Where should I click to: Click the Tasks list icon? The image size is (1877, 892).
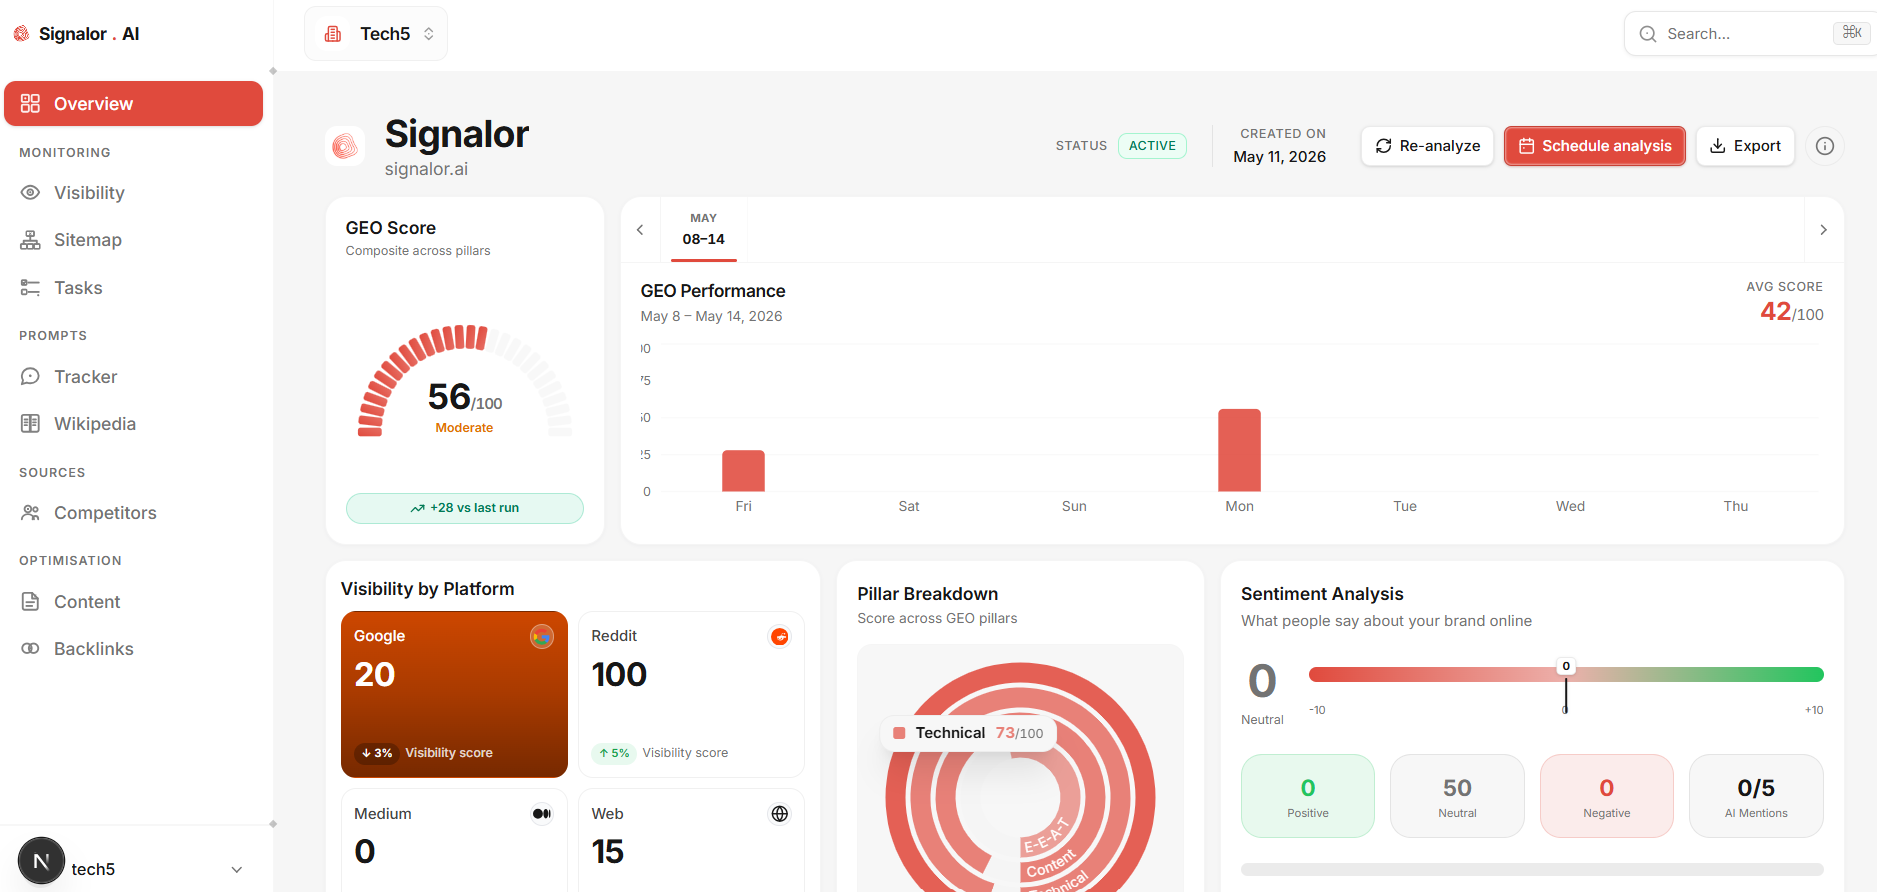click(x=31, y=288)
